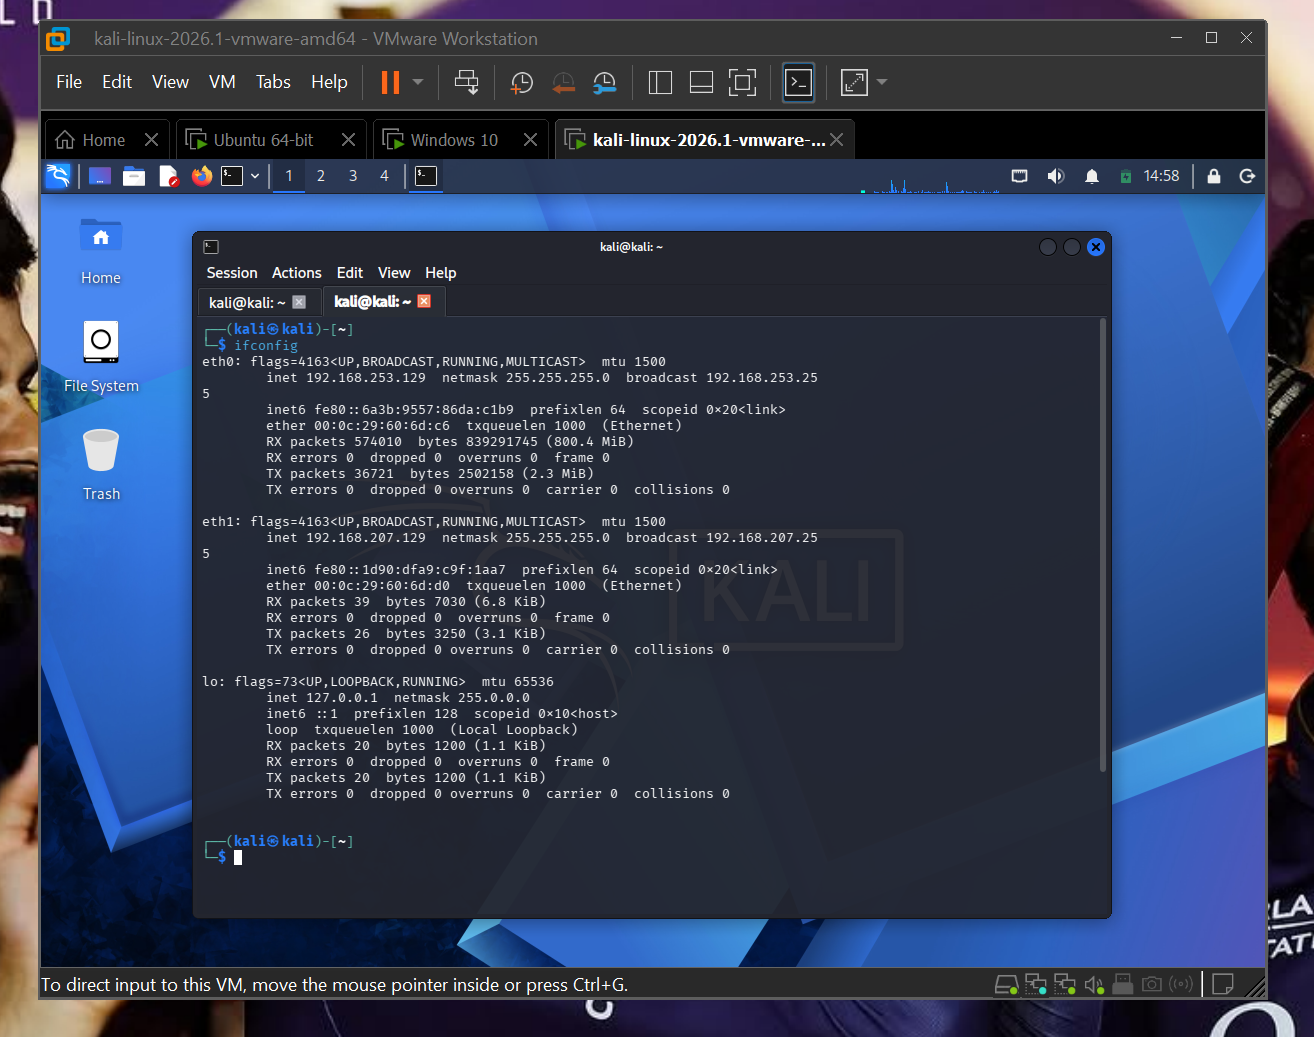Open the terminal Actions menu
Screen dimensions: 1314x1037
[x=297, y=273]
